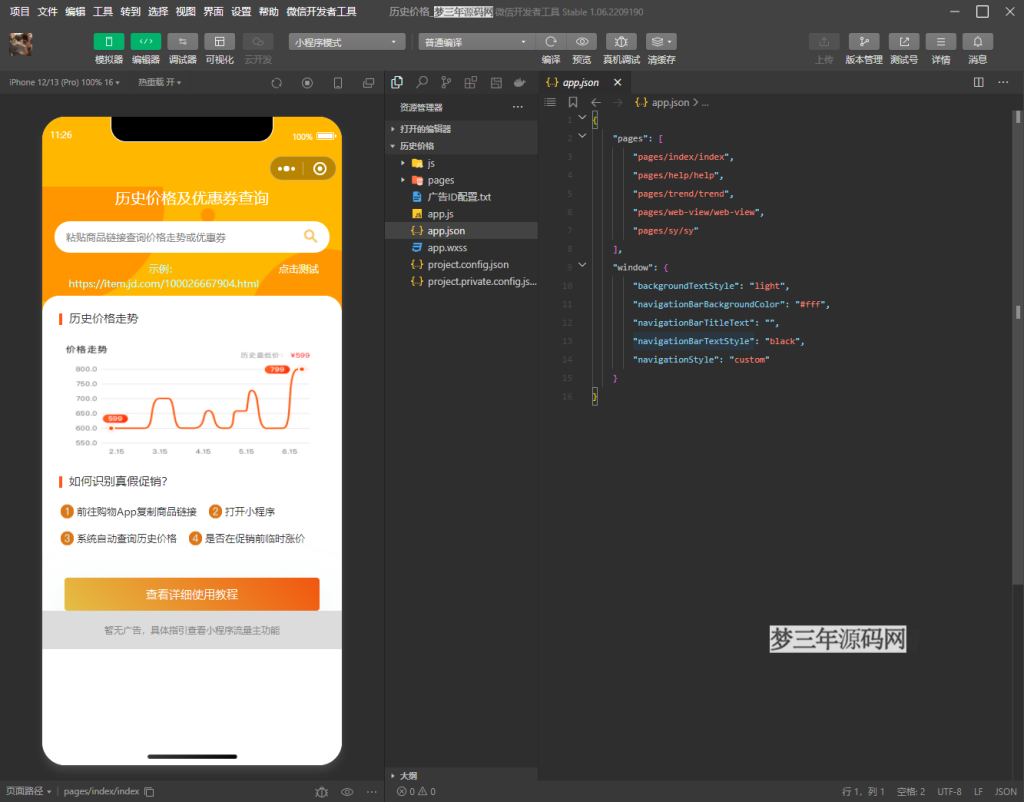Toggle the 调试器 debugger panel

pyautogui.click(x=182, y=42)
